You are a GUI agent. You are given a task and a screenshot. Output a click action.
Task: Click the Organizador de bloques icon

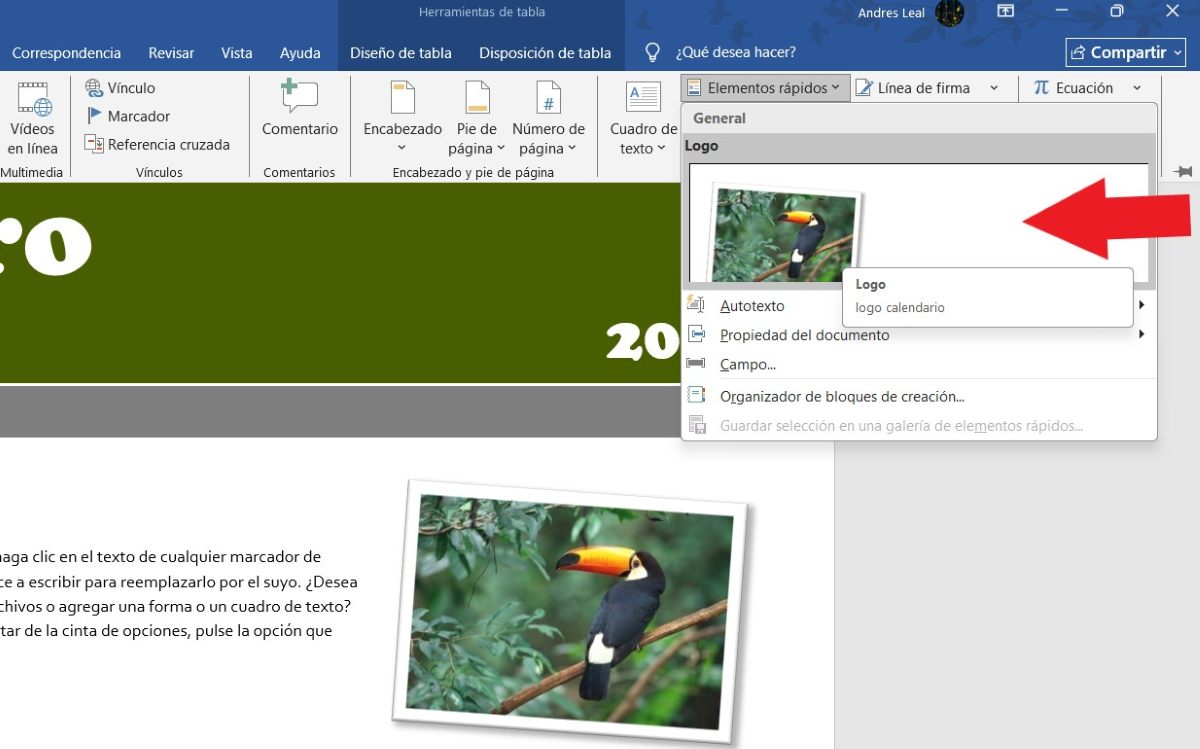pyautogui.click(x=696, y=396)
